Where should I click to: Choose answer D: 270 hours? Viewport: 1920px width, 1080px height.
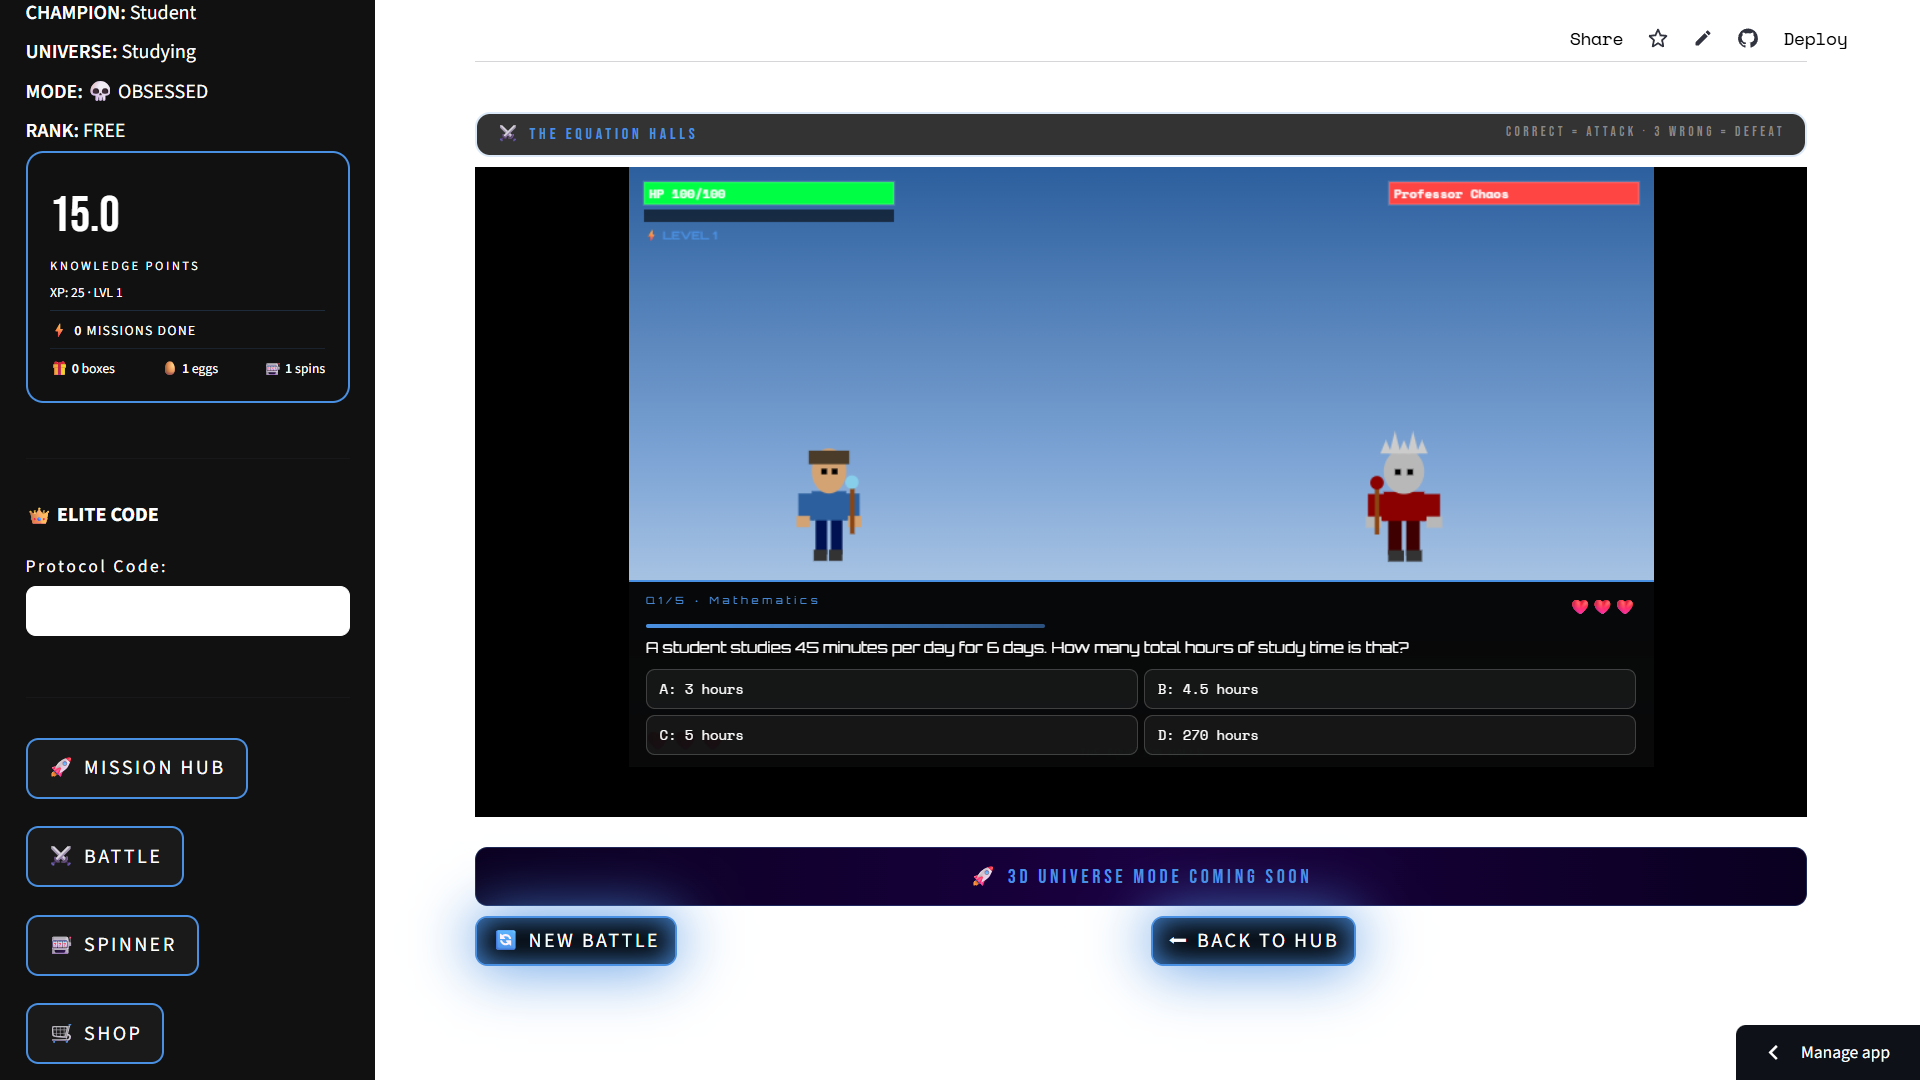point(1389,736)
